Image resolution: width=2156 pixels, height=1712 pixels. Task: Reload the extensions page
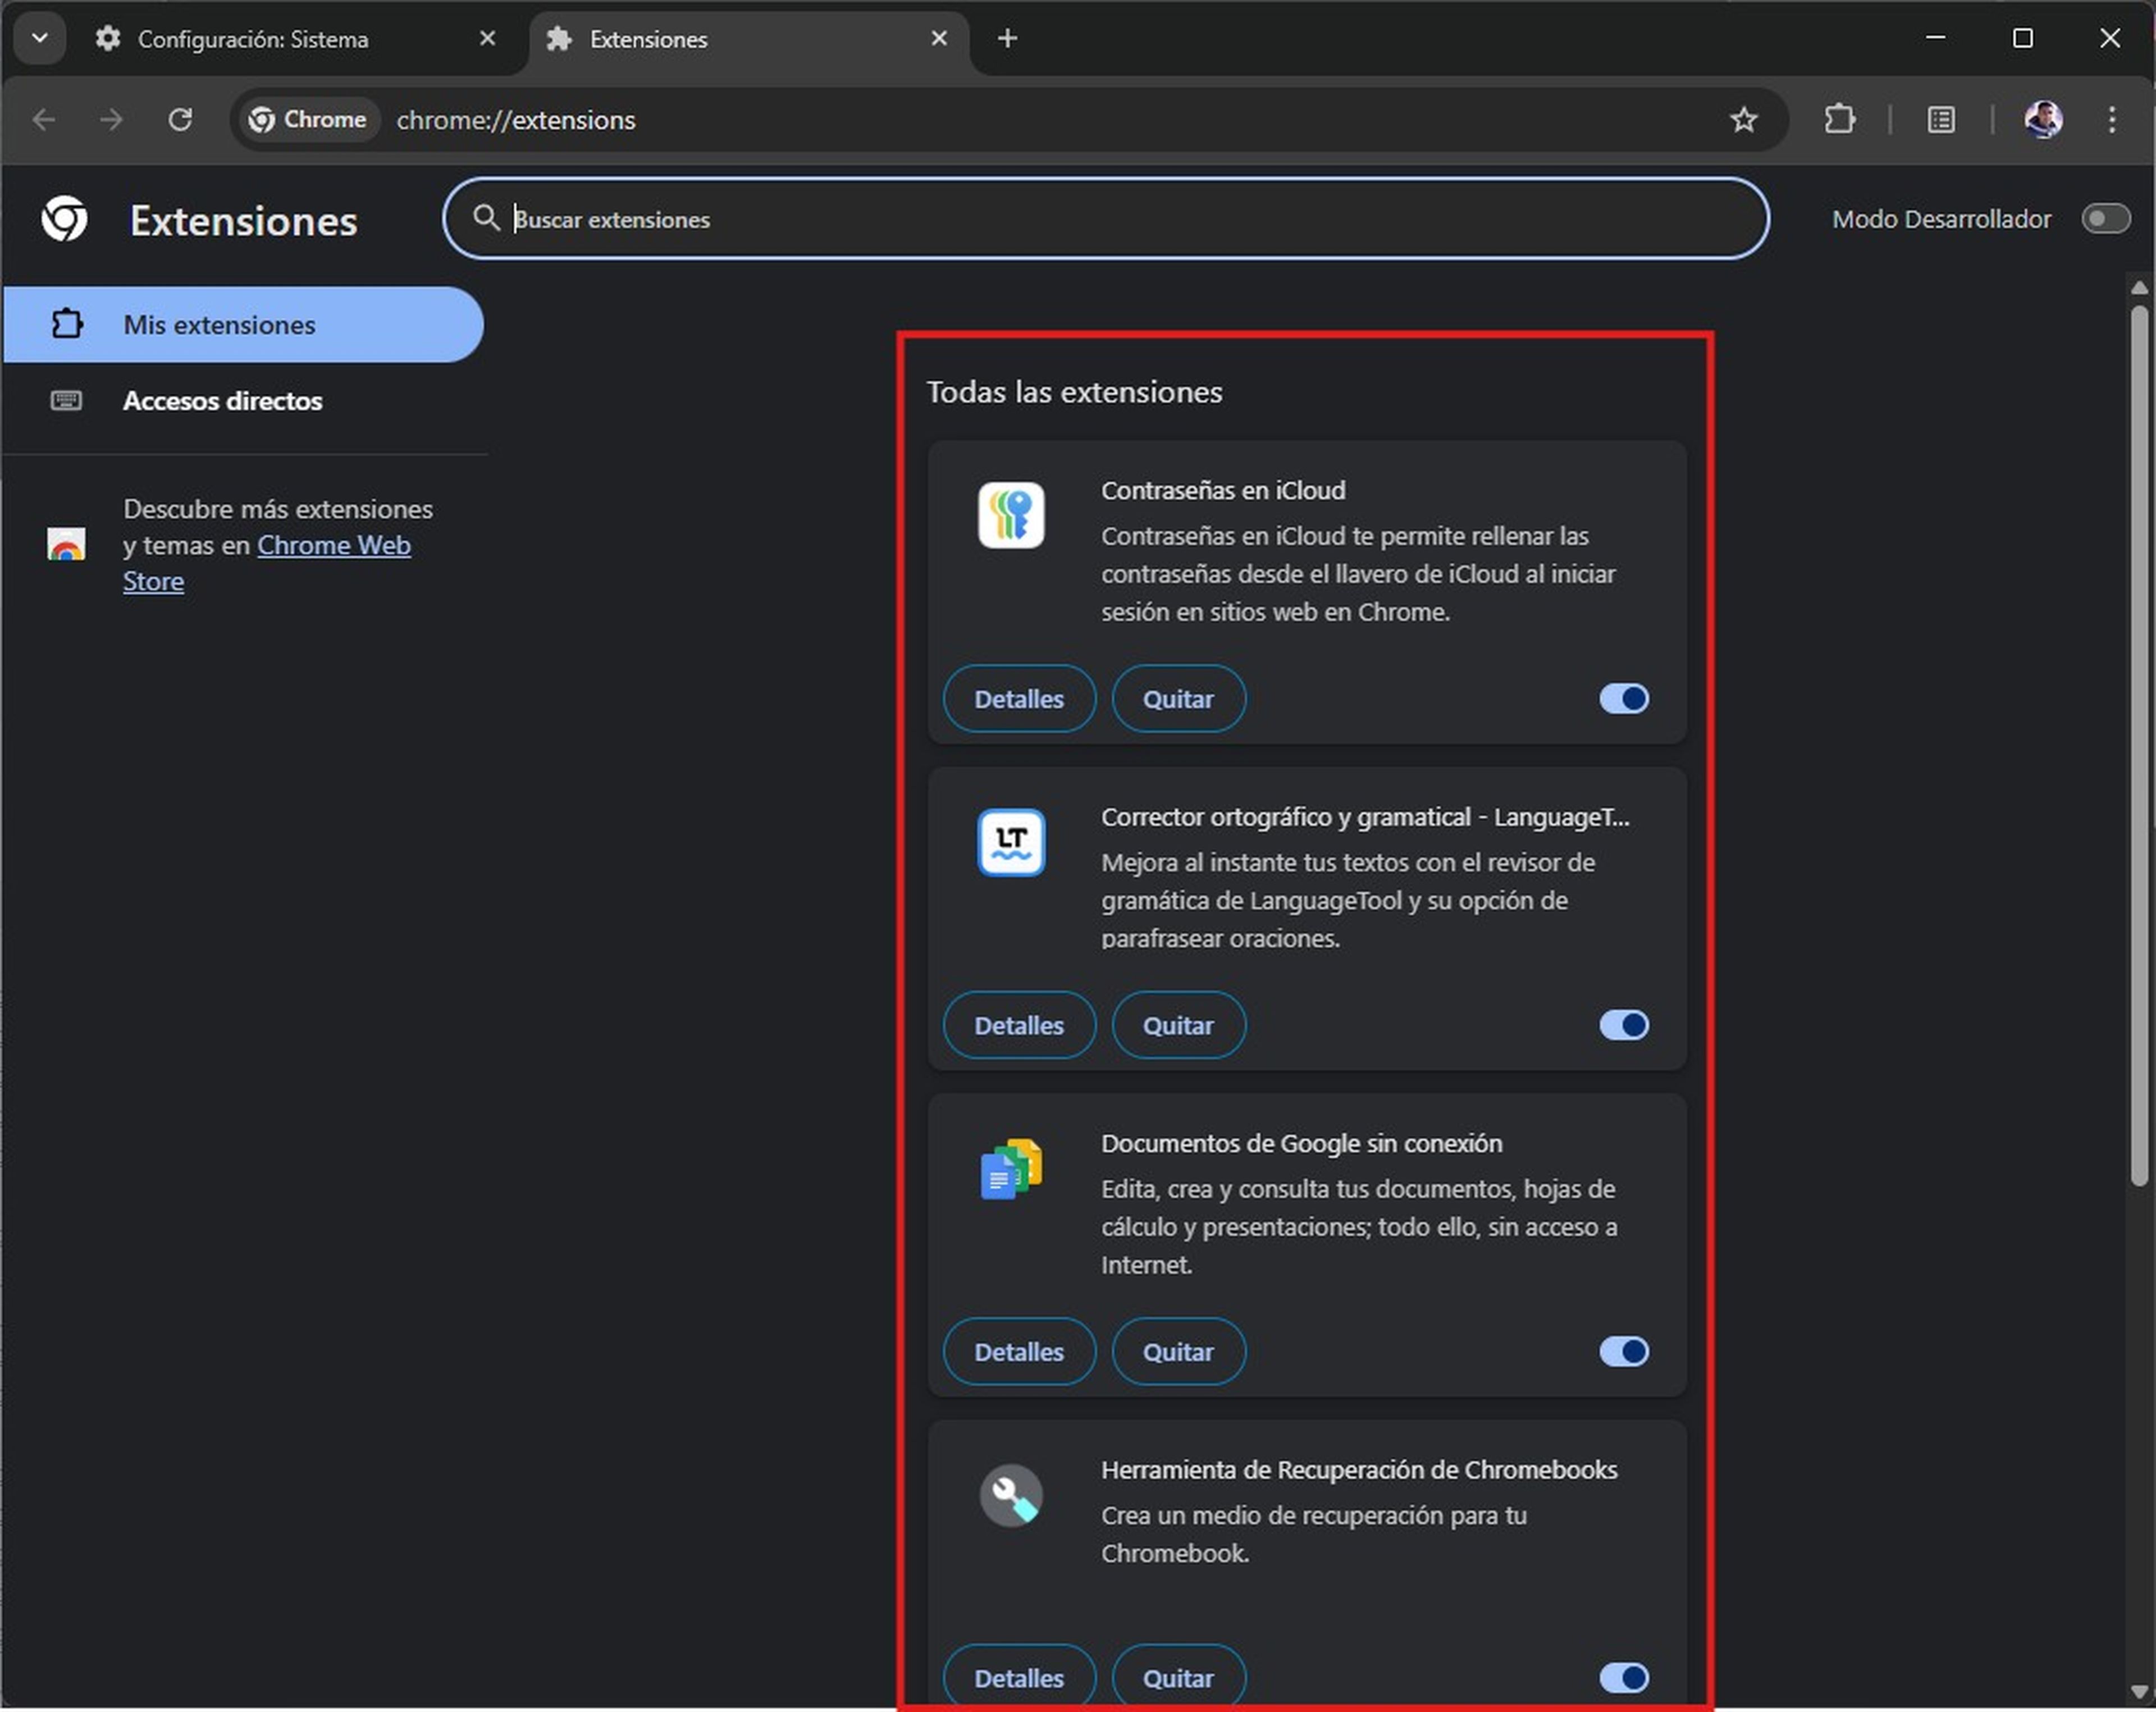click(x=180, y=120)
